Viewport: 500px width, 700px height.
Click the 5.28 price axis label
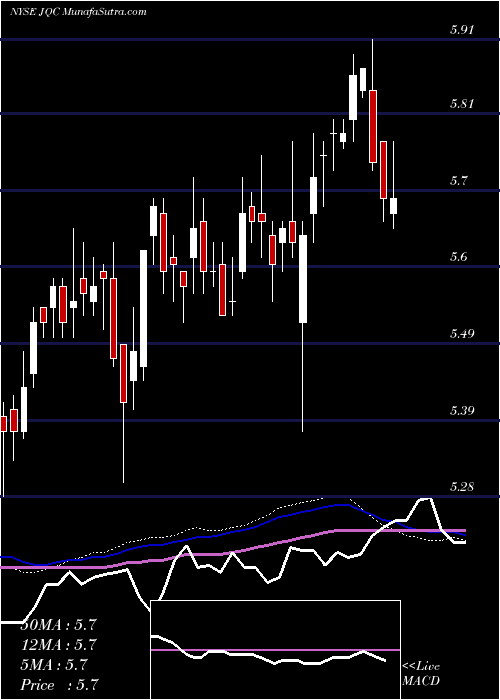[461, 487]
